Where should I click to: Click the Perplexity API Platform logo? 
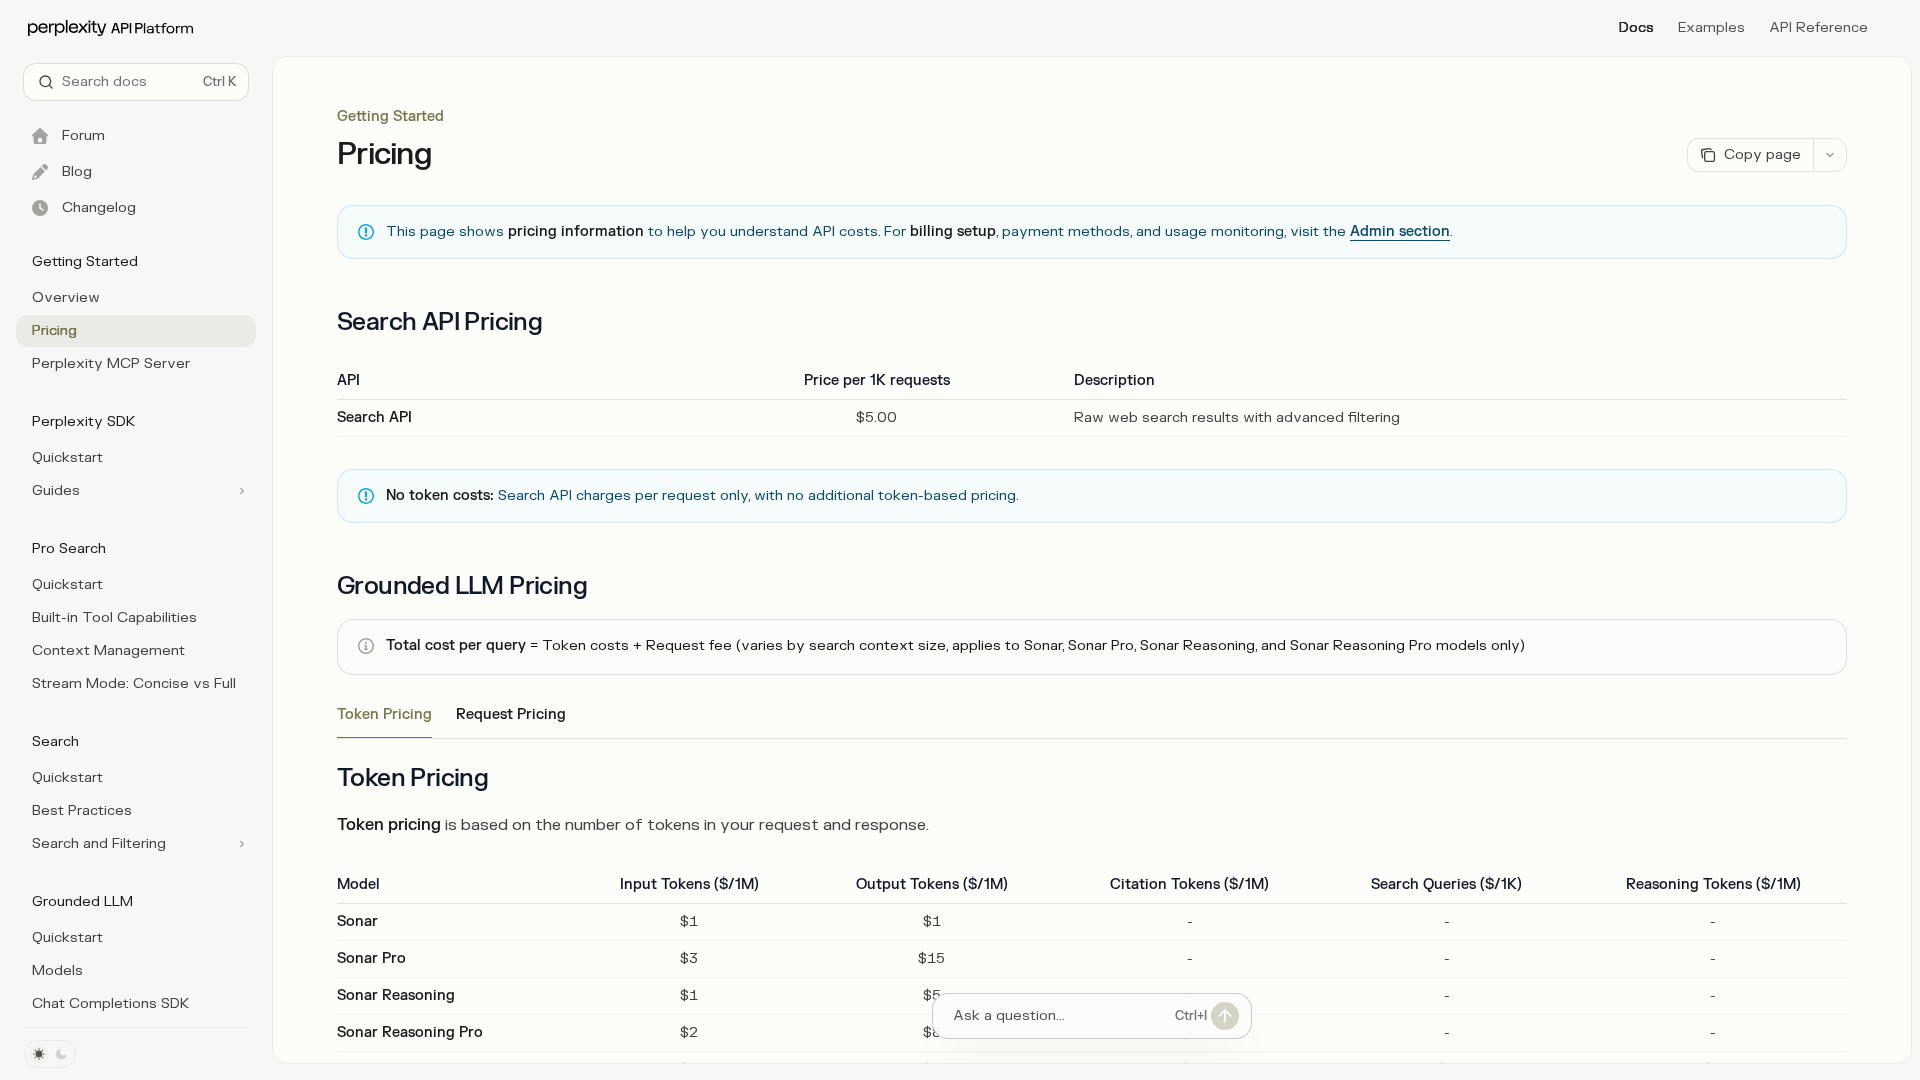click(x=110, y=28)
